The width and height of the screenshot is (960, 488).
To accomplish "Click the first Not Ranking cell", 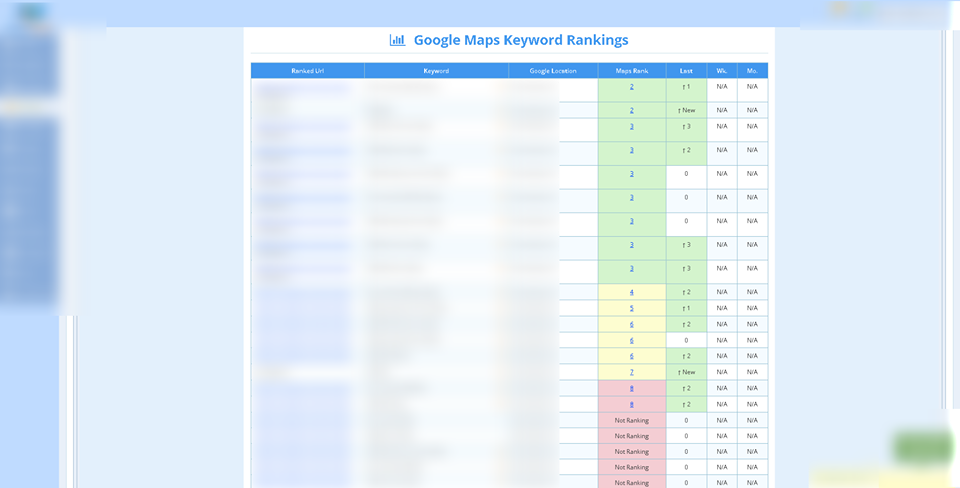I will (631, 420).
